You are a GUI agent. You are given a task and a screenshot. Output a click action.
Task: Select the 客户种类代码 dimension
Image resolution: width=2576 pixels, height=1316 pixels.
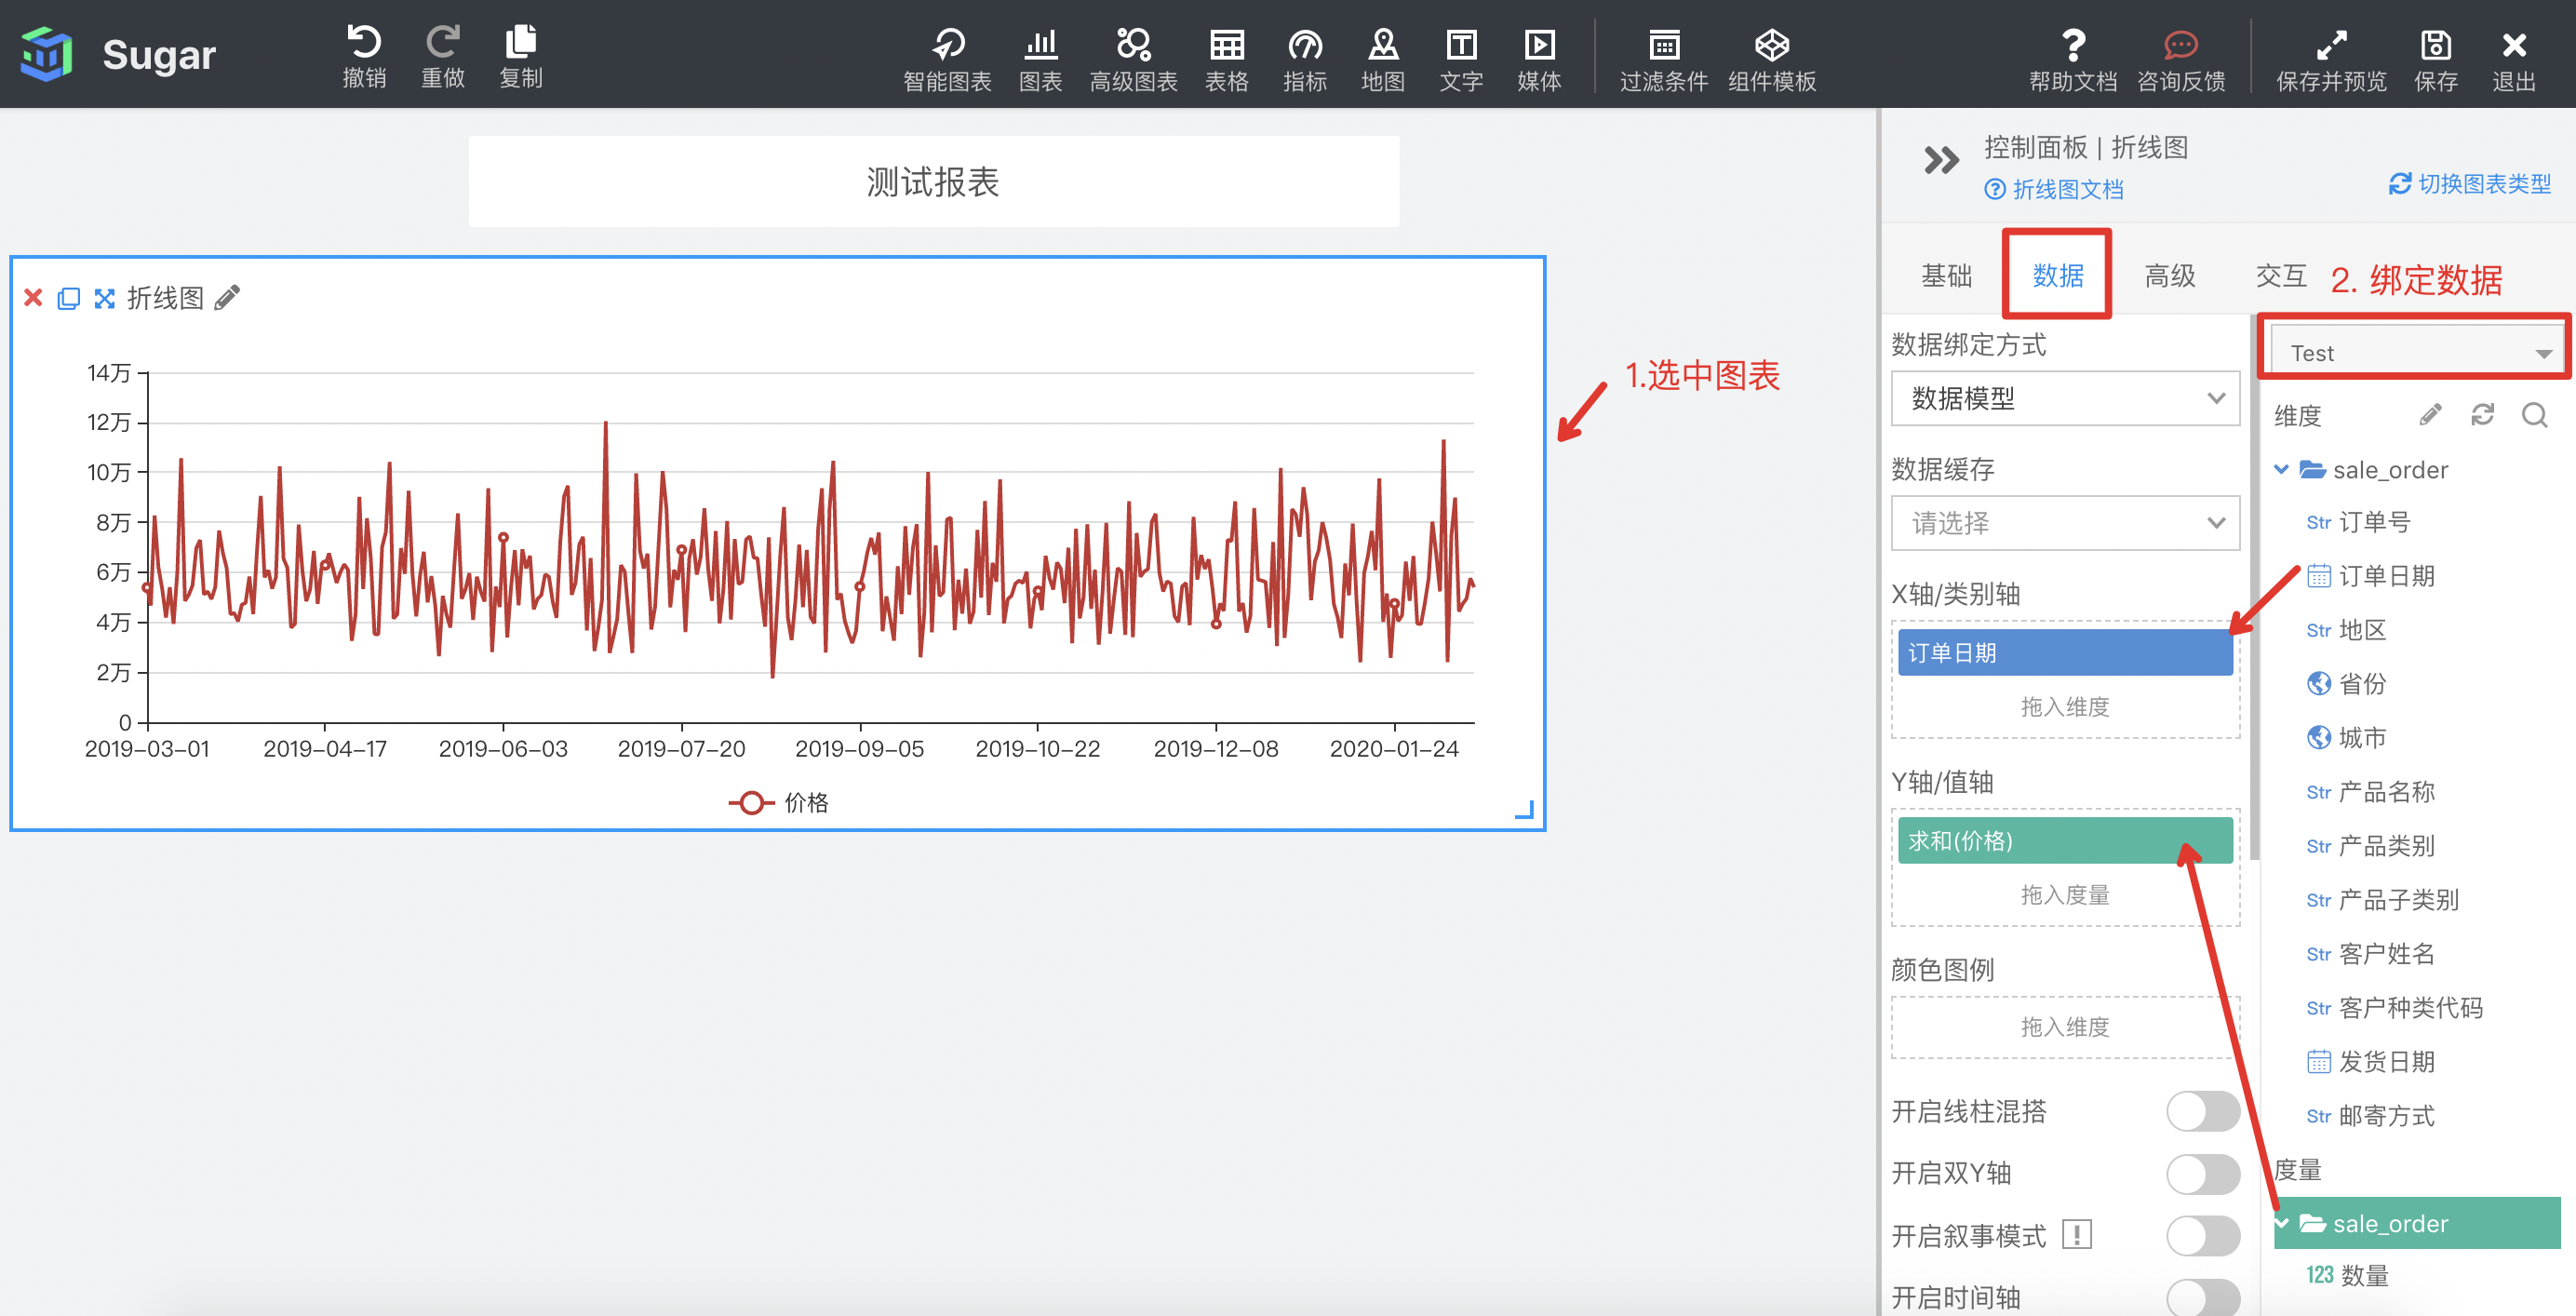pos(2394,1008)
